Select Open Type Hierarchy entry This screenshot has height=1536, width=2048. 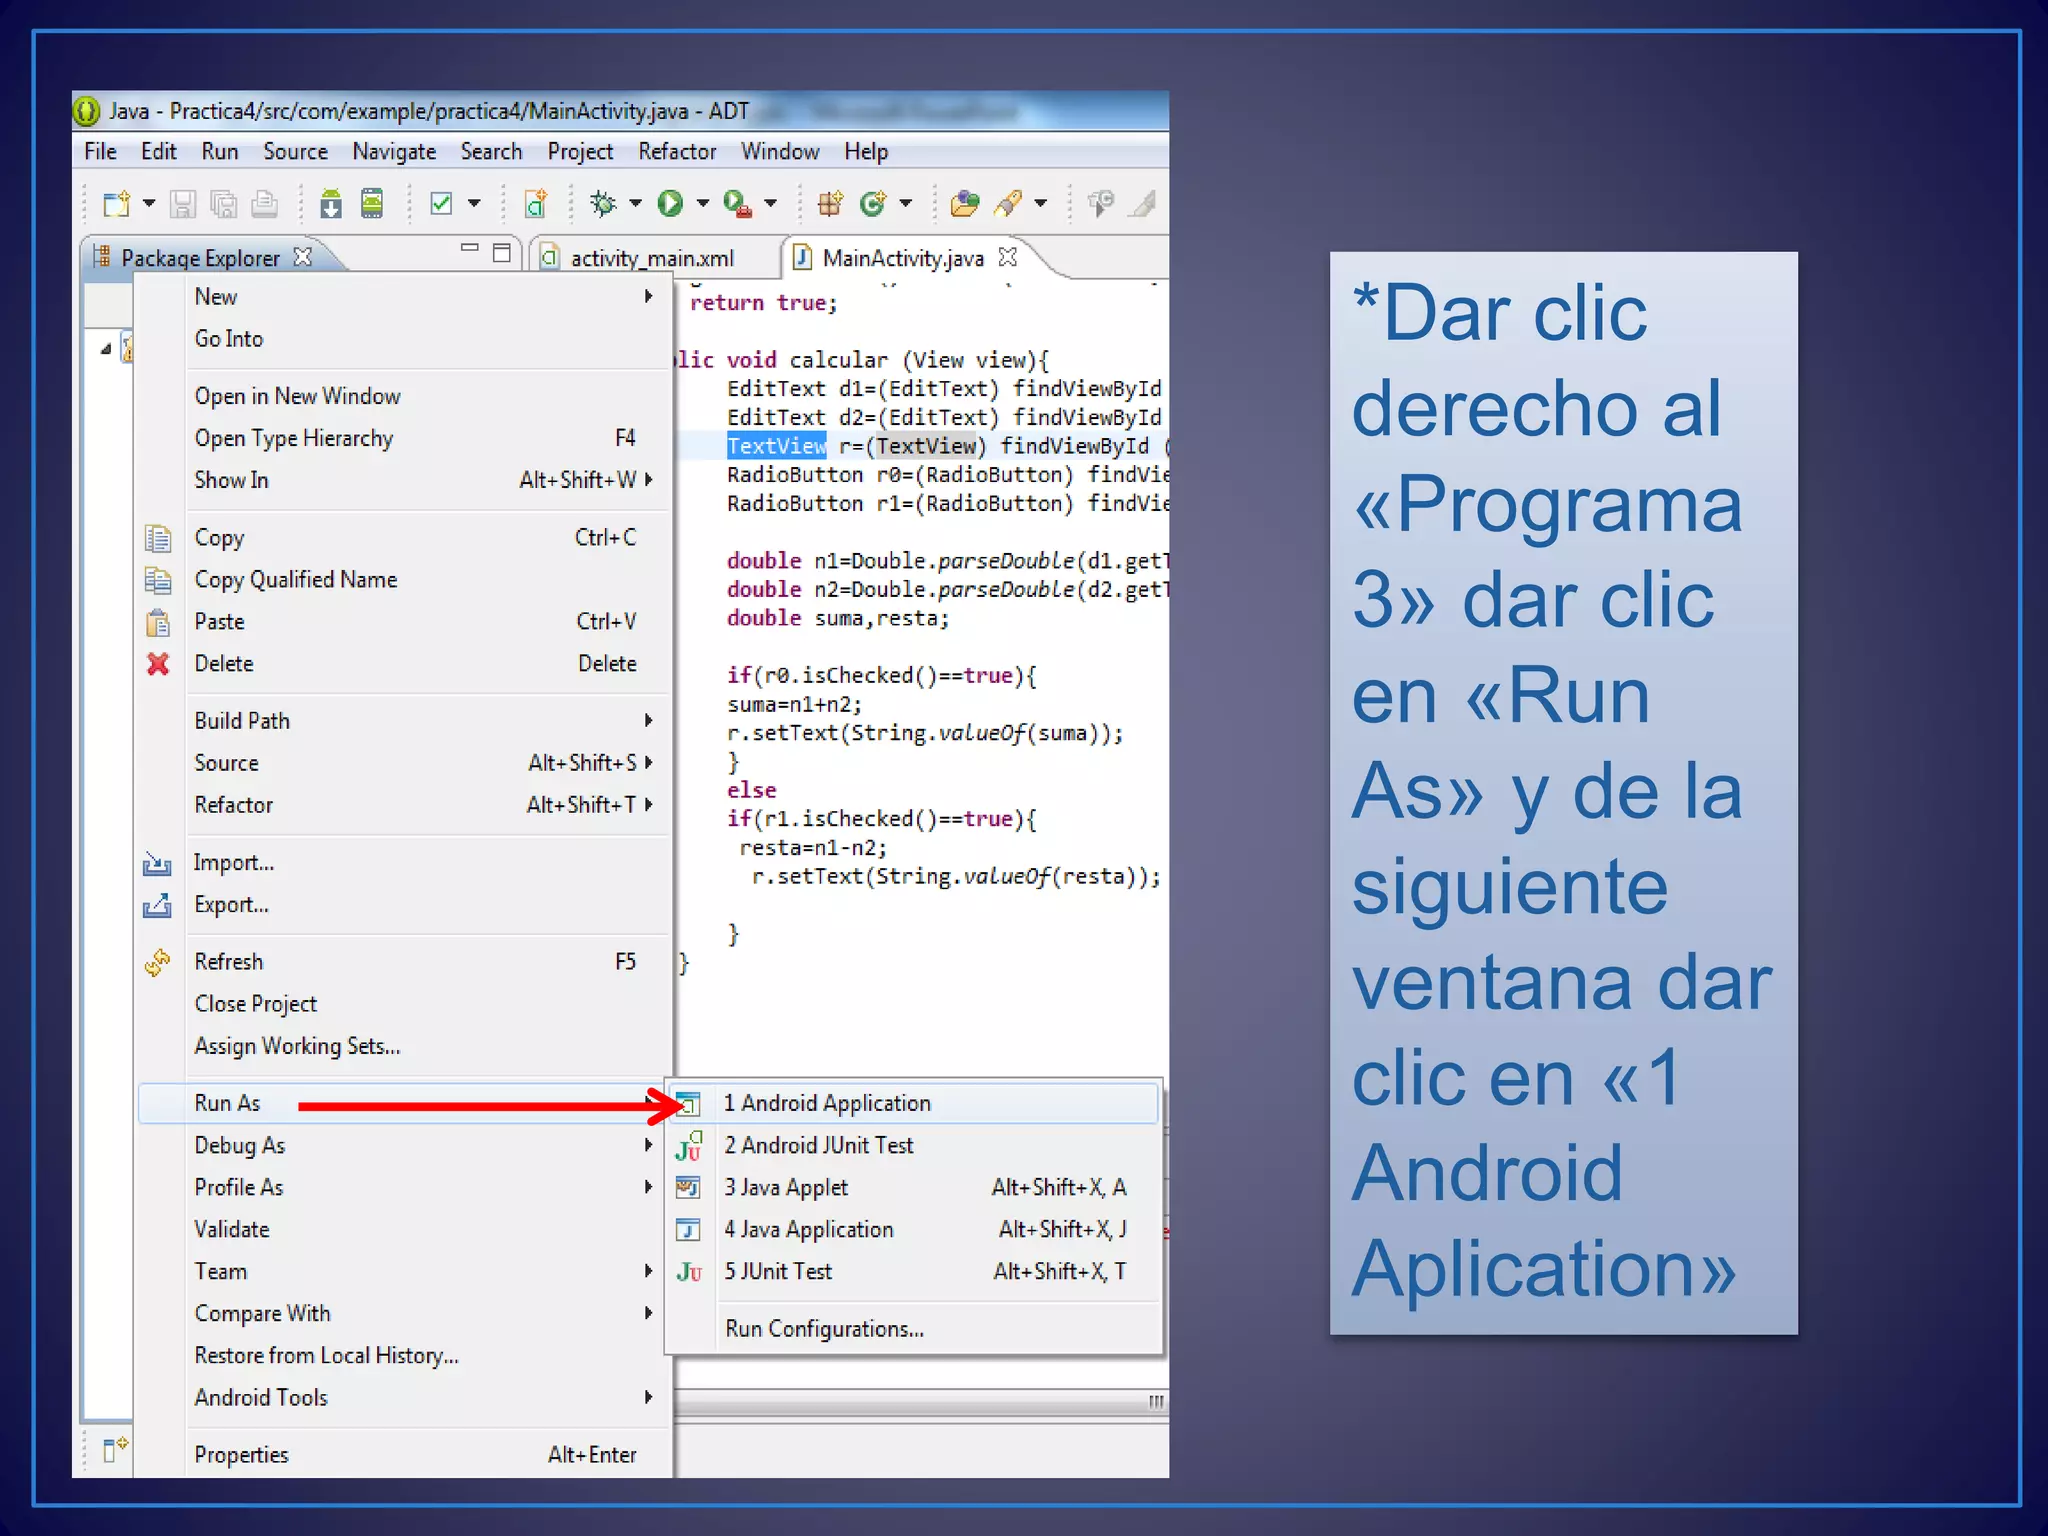(x=403, y=438)
